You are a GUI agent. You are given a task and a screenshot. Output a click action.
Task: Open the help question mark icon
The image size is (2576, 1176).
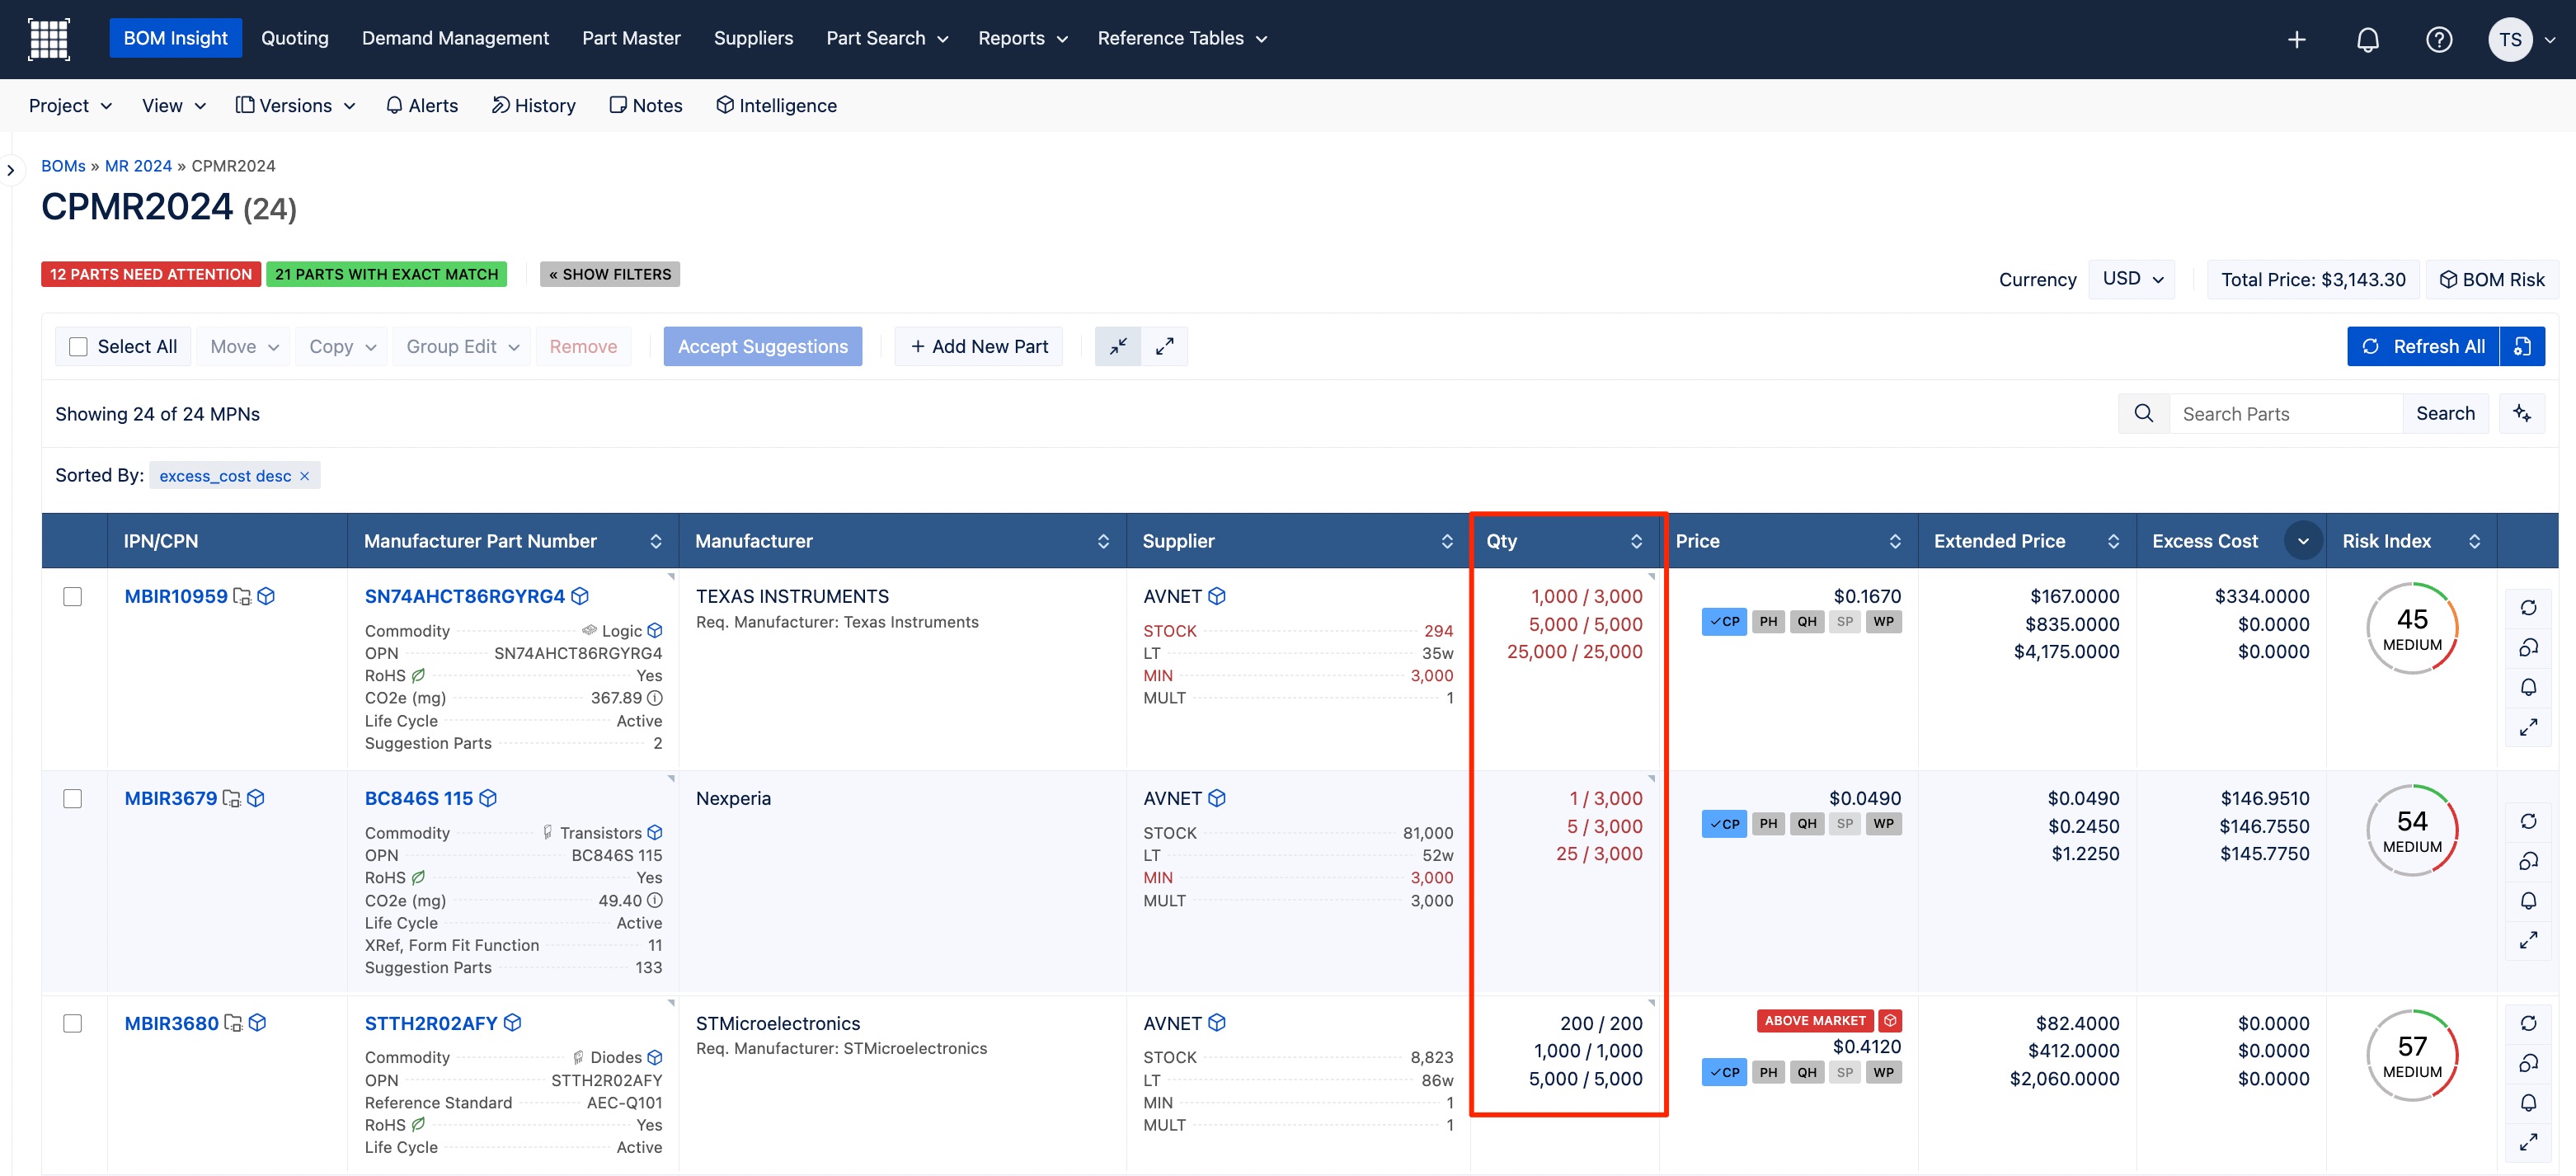[x=2439, y=39]
